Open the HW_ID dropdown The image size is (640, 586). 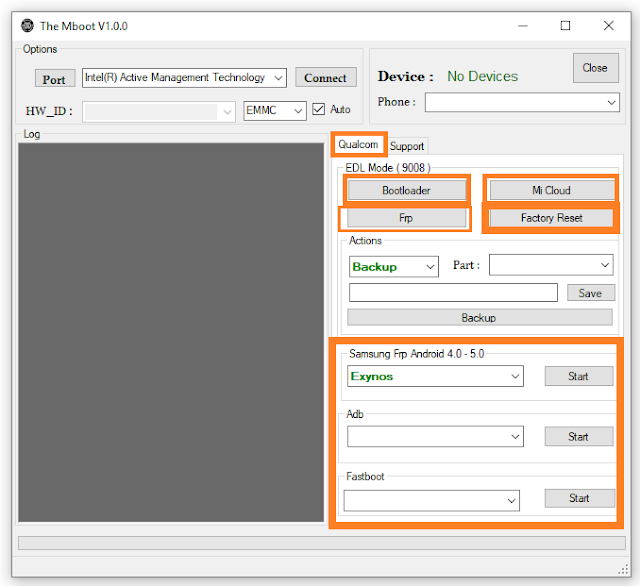pyautogui.click(x=159, y=111)
